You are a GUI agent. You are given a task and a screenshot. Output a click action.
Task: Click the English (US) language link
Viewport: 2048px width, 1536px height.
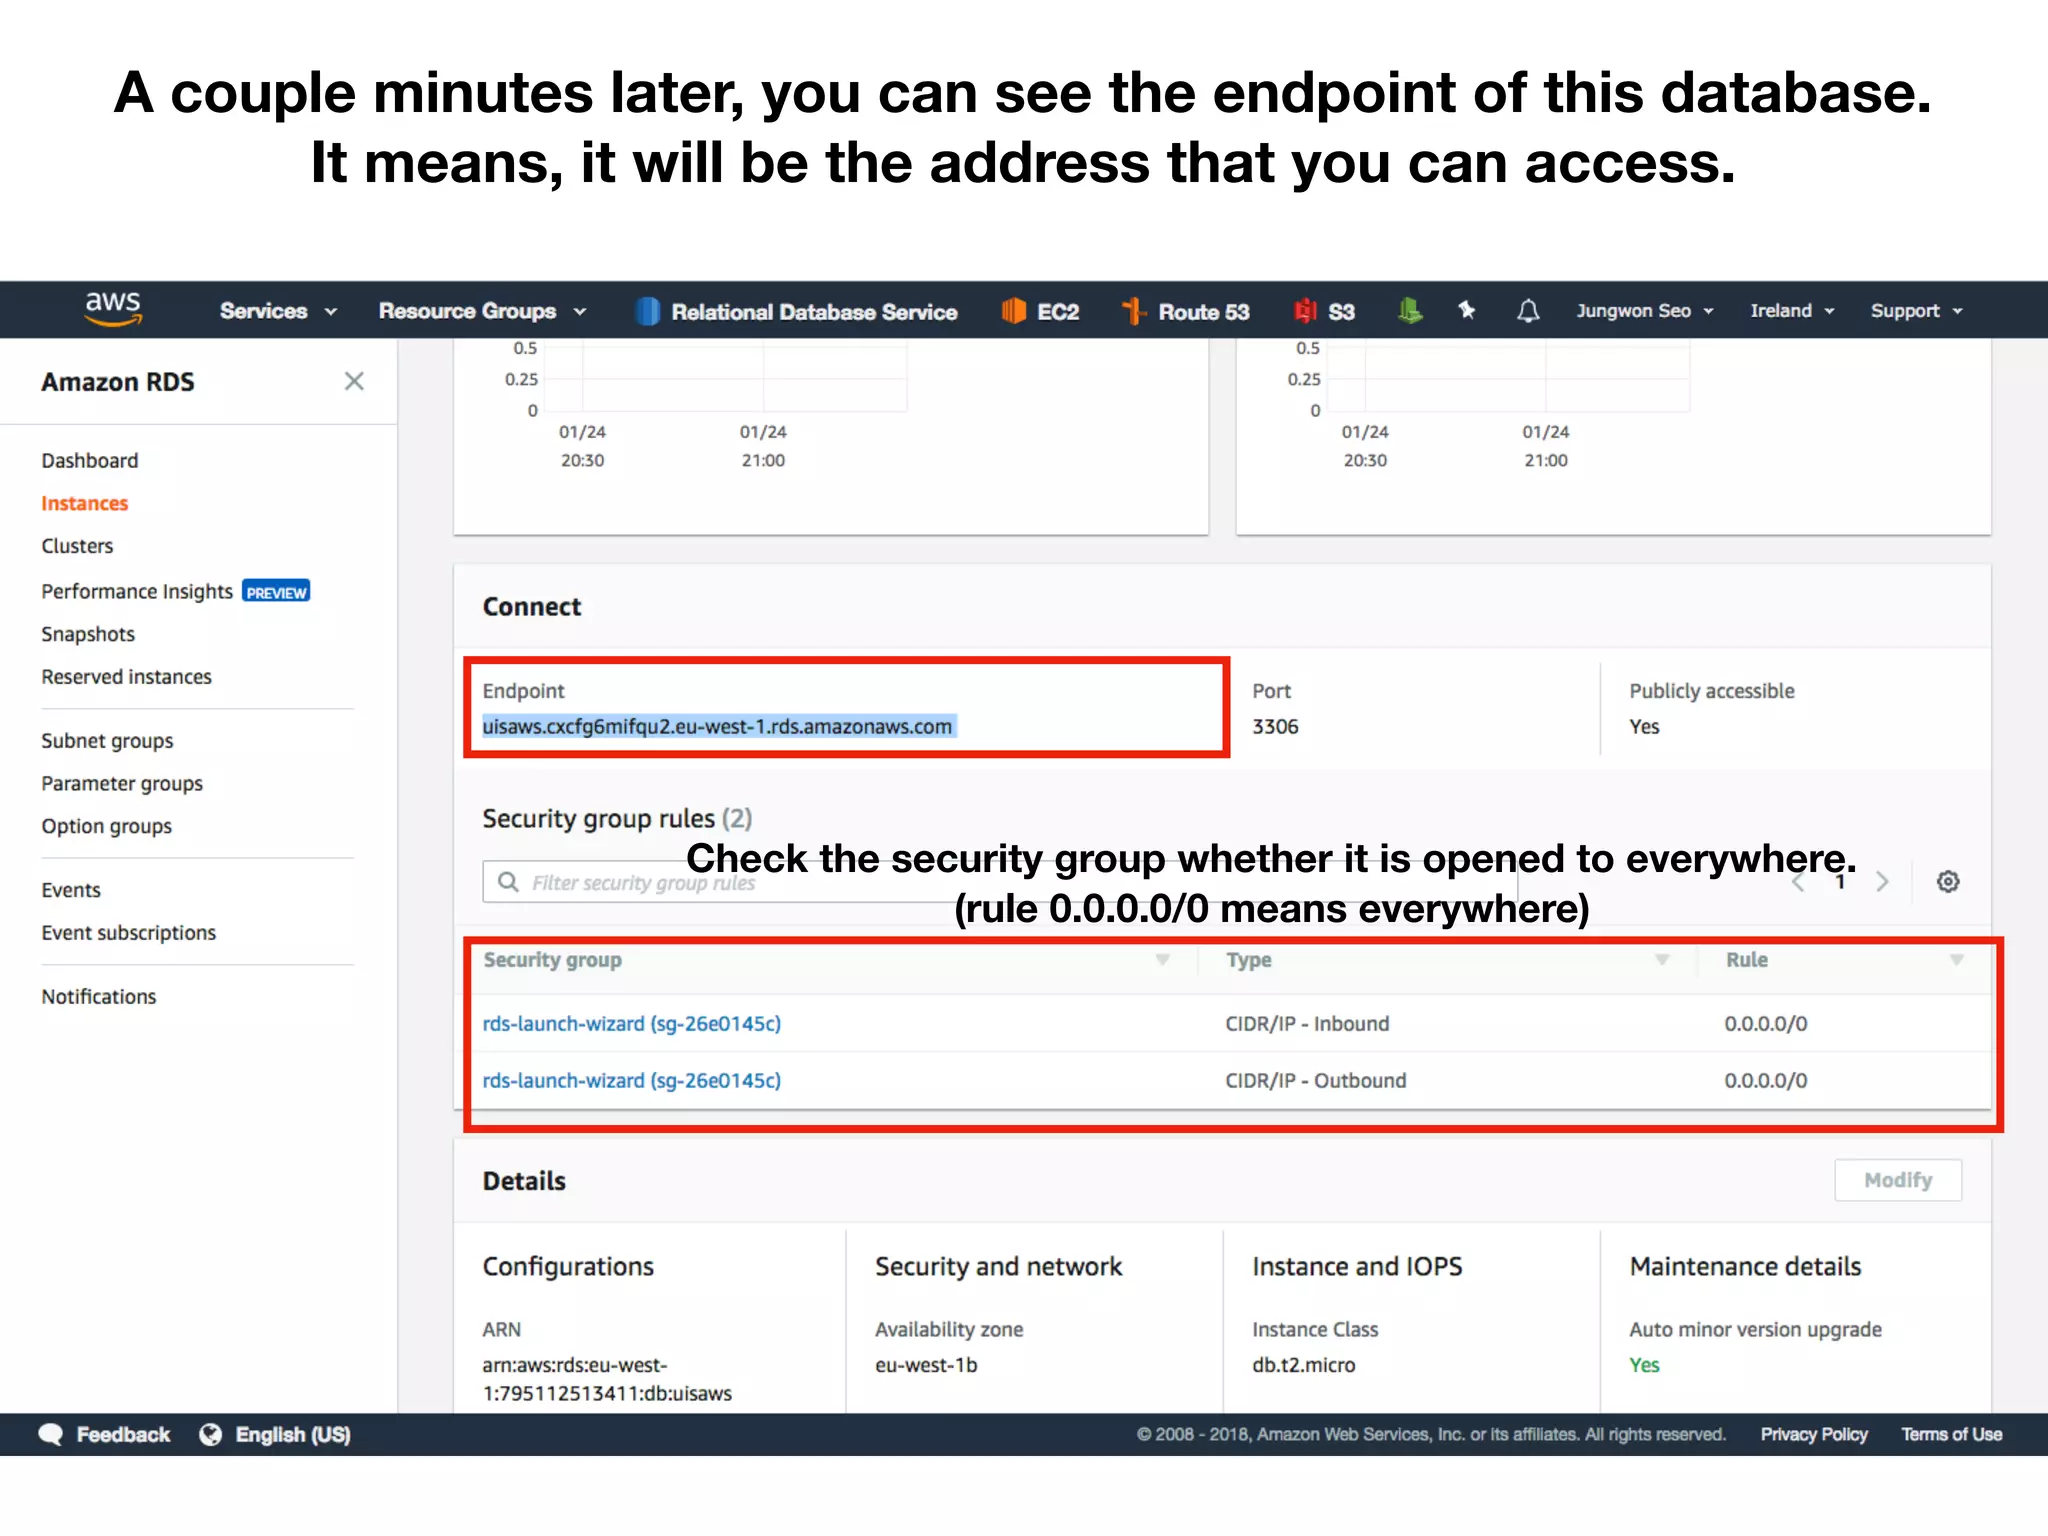[293, 1434]
